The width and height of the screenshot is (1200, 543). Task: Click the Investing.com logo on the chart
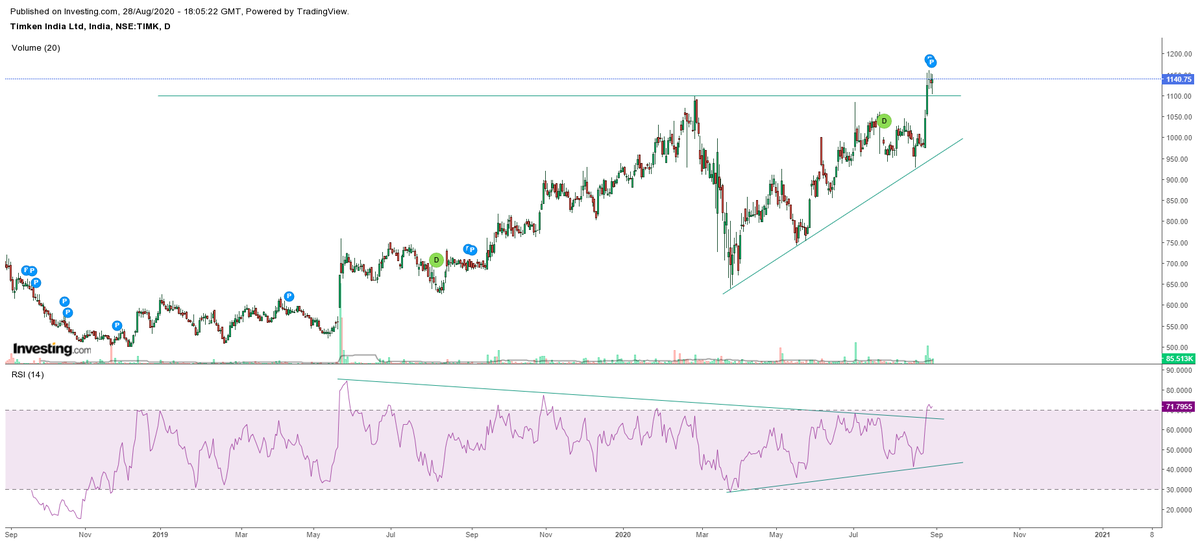point(51,349)
